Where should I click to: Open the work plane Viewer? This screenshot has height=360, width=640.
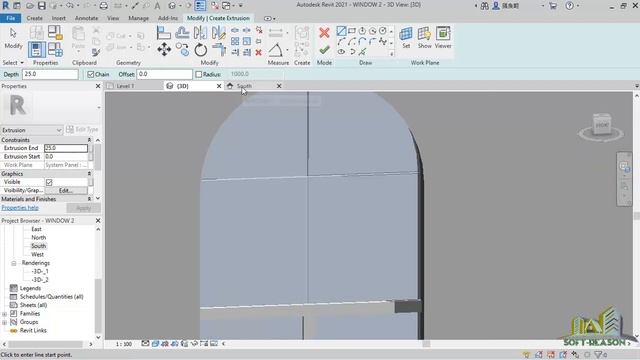pos(443,38)
